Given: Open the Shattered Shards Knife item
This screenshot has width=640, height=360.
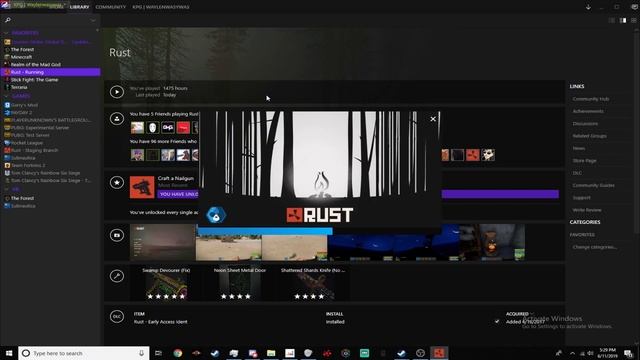Looking at the screenshot, I should 313,283.
